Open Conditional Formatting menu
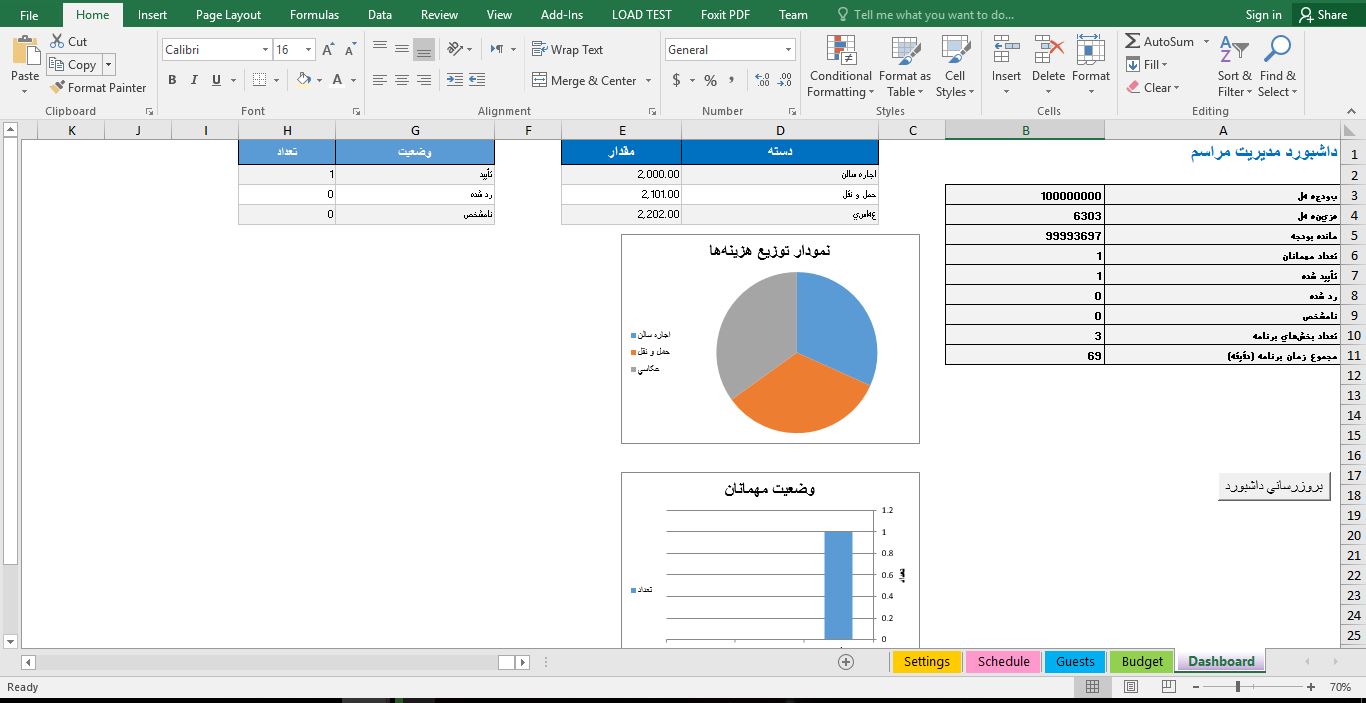The width and height of the screenshot is (1366, 703). tap(840, 67)
